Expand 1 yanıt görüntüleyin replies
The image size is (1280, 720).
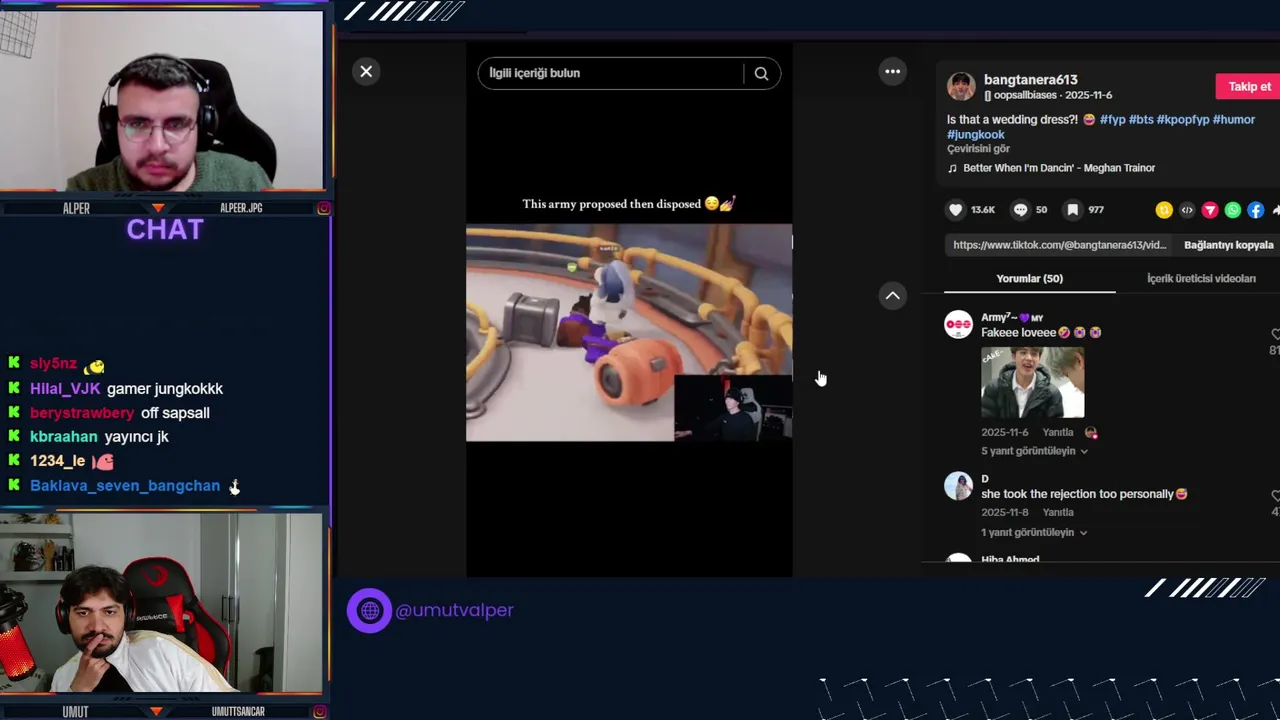pos(1034,533)
